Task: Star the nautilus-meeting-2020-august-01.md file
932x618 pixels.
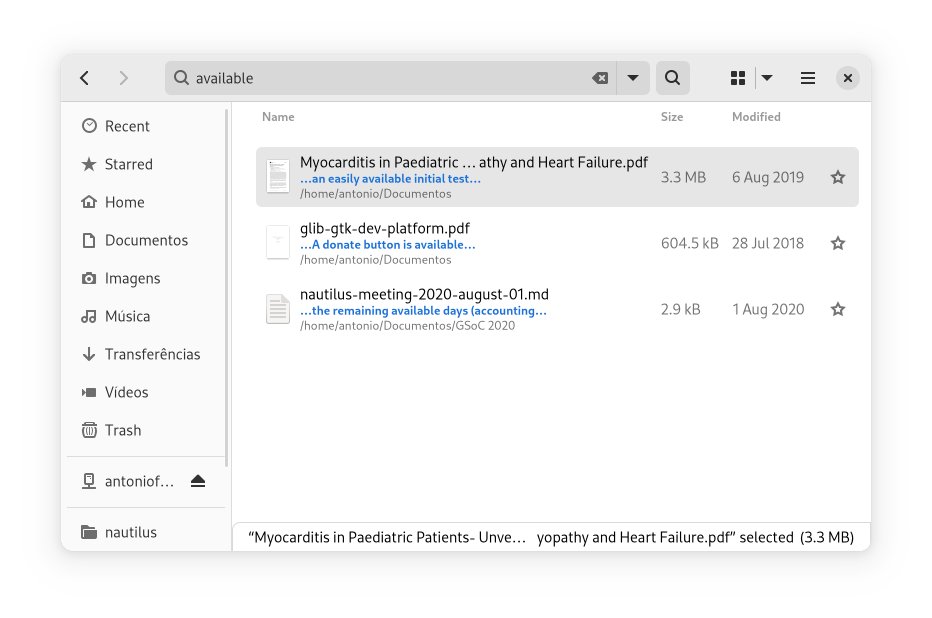Action: click(x=837, y=309)
